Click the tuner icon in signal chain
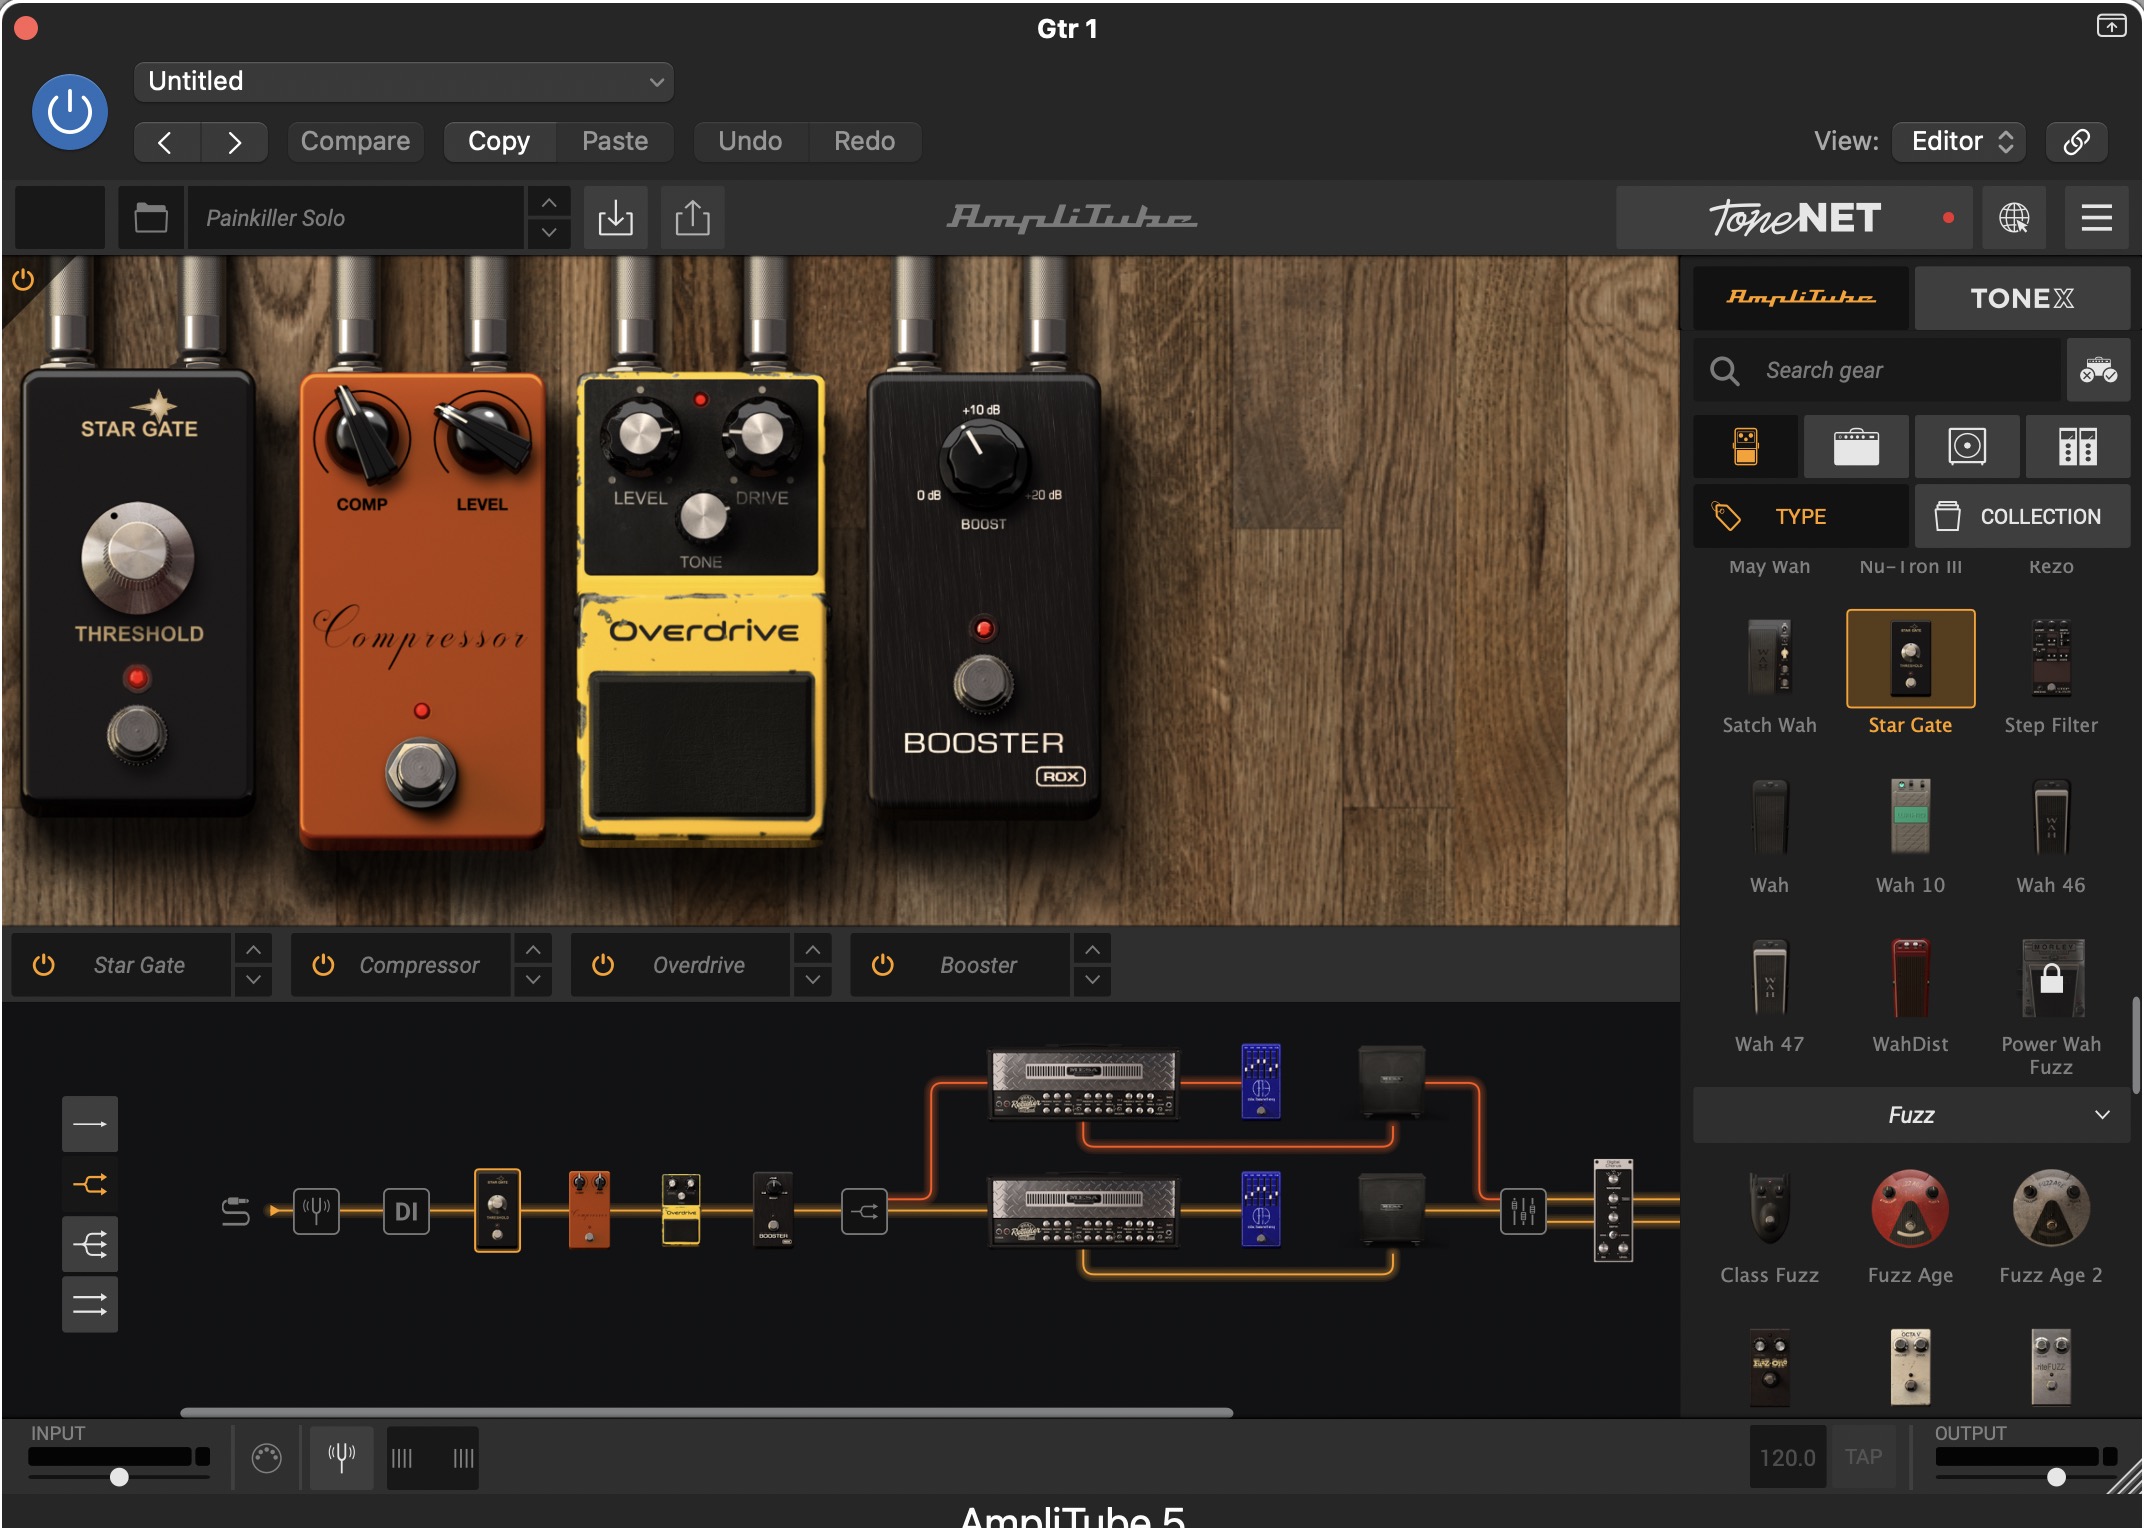This screenshot has width=2144, height=1528. (x=316, y=1211)
